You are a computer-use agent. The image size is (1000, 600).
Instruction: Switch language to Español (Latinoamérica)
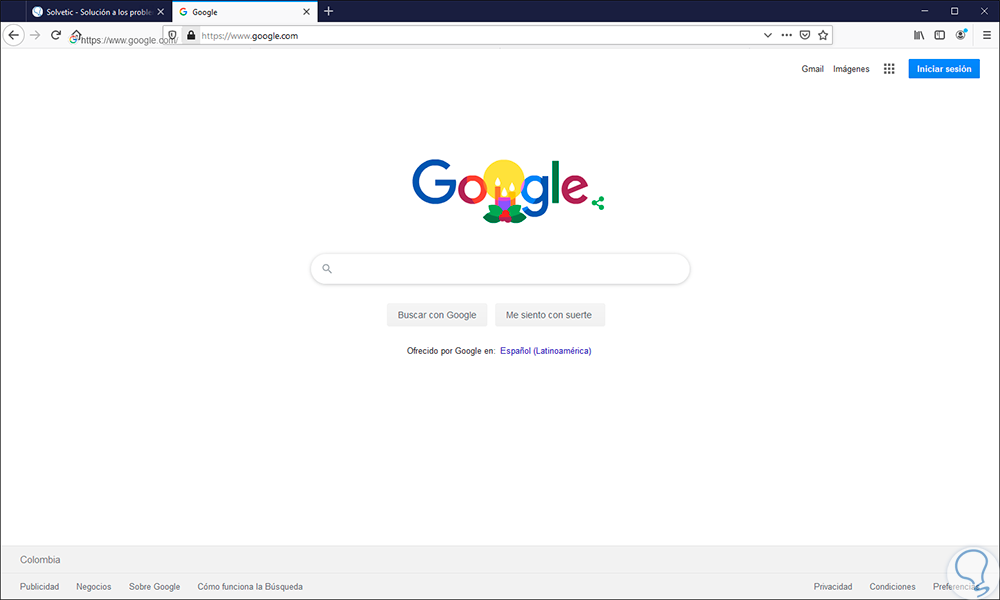coord(545,351)
